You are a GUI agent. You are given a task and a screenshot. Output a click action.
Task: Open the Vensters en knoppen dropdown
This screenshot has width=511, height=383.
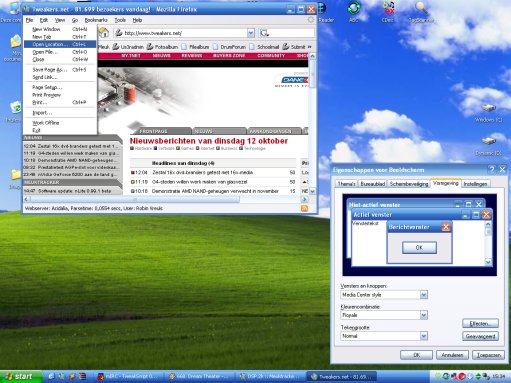[x=424, y=295]
